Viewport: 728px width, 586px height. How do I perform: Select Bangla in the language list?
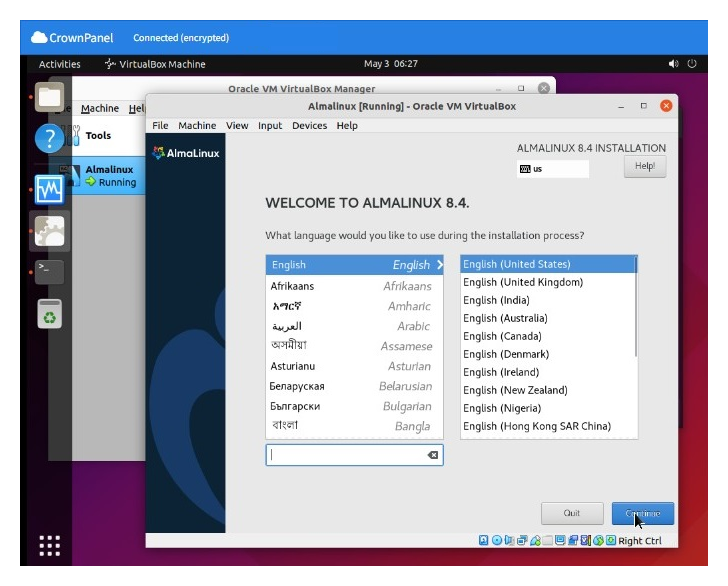click(x=354, y=426)
